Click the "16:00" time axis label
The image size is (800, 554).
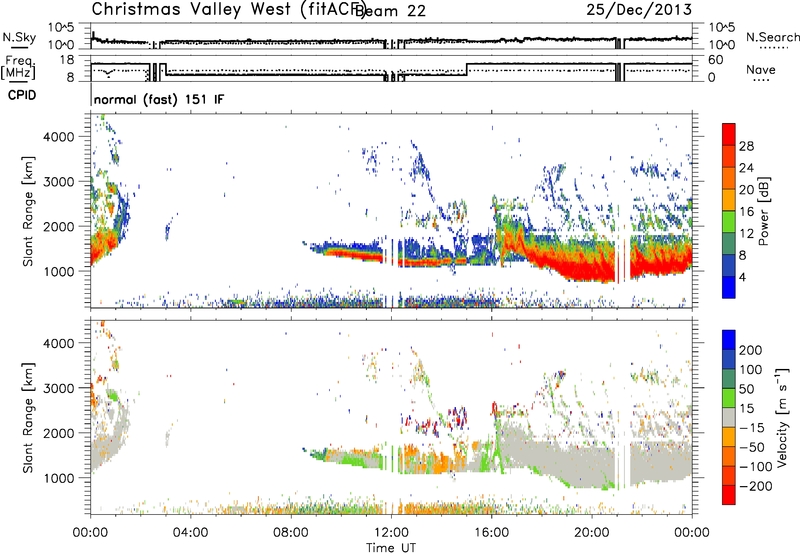tap(491, 533)
